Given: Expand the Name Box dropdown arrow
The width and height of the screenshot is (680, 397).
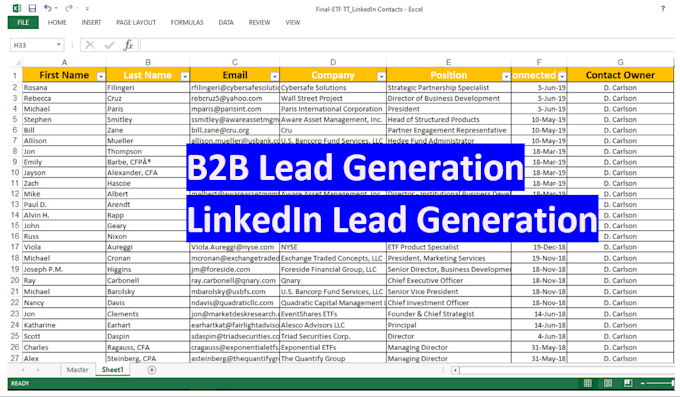Looking at the screenshot, I should [58, 45].
